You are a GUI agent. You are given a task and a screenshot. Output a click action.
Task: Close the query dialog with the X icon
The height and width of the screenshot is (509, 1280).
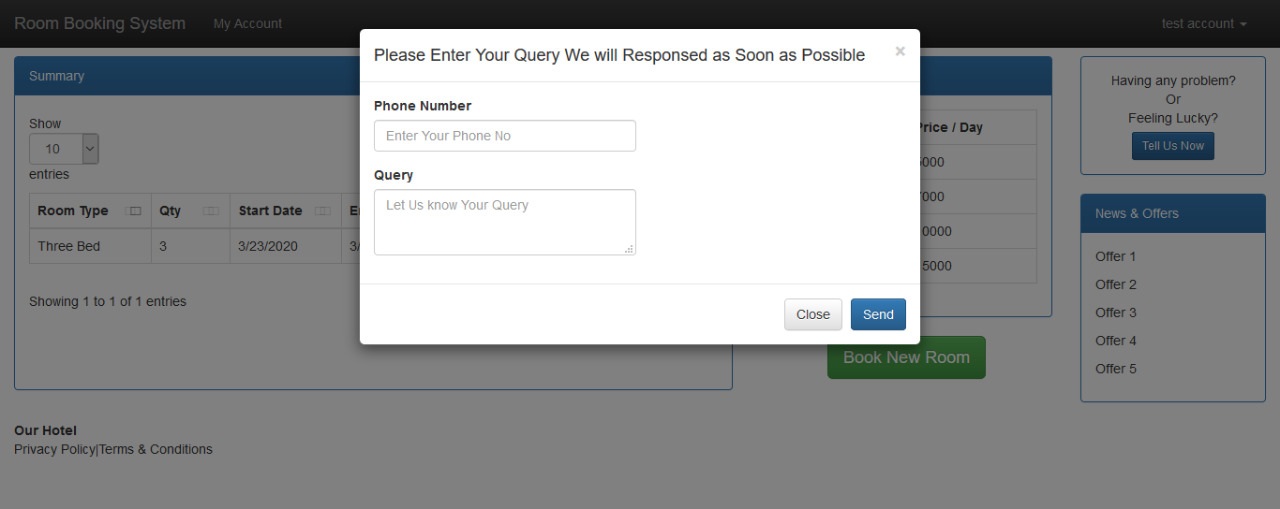(x=900, y=51)
